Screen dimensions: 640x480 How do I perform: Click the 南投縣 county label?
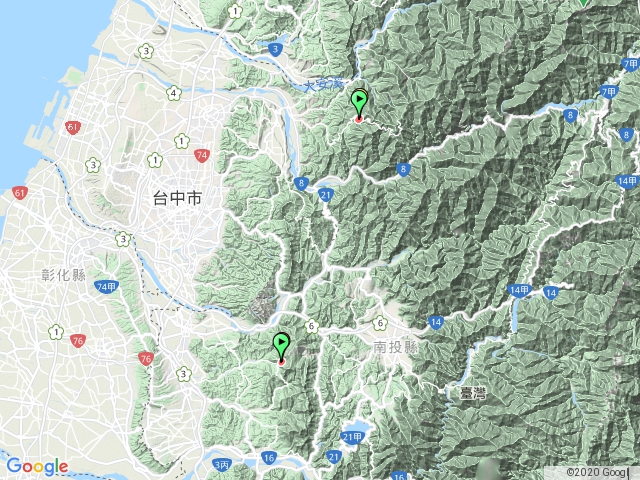[396, 347]
